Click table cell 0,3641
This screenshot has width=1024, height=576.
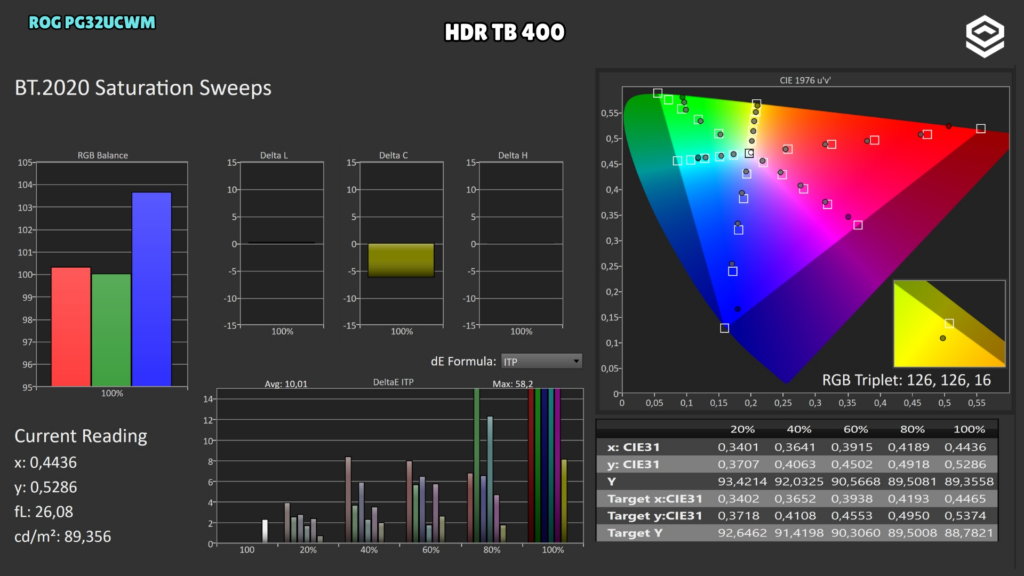[795, 447]
